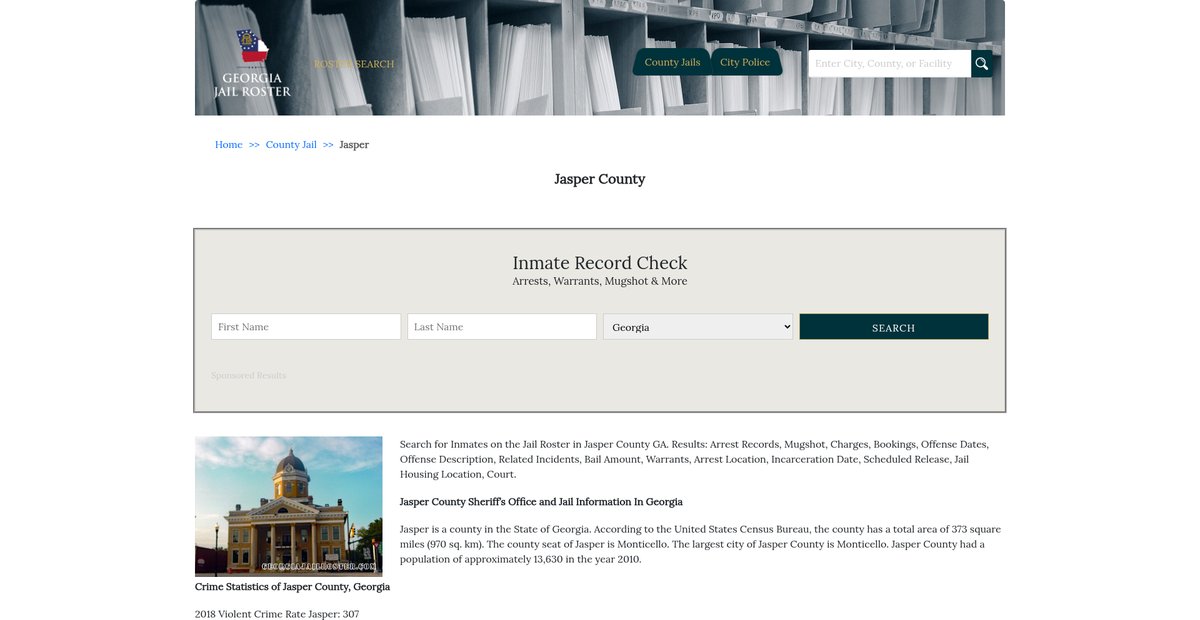Click the Georgia Jail Roster logo
Viewport: 1200px width, 620px height.
point(252,64)
